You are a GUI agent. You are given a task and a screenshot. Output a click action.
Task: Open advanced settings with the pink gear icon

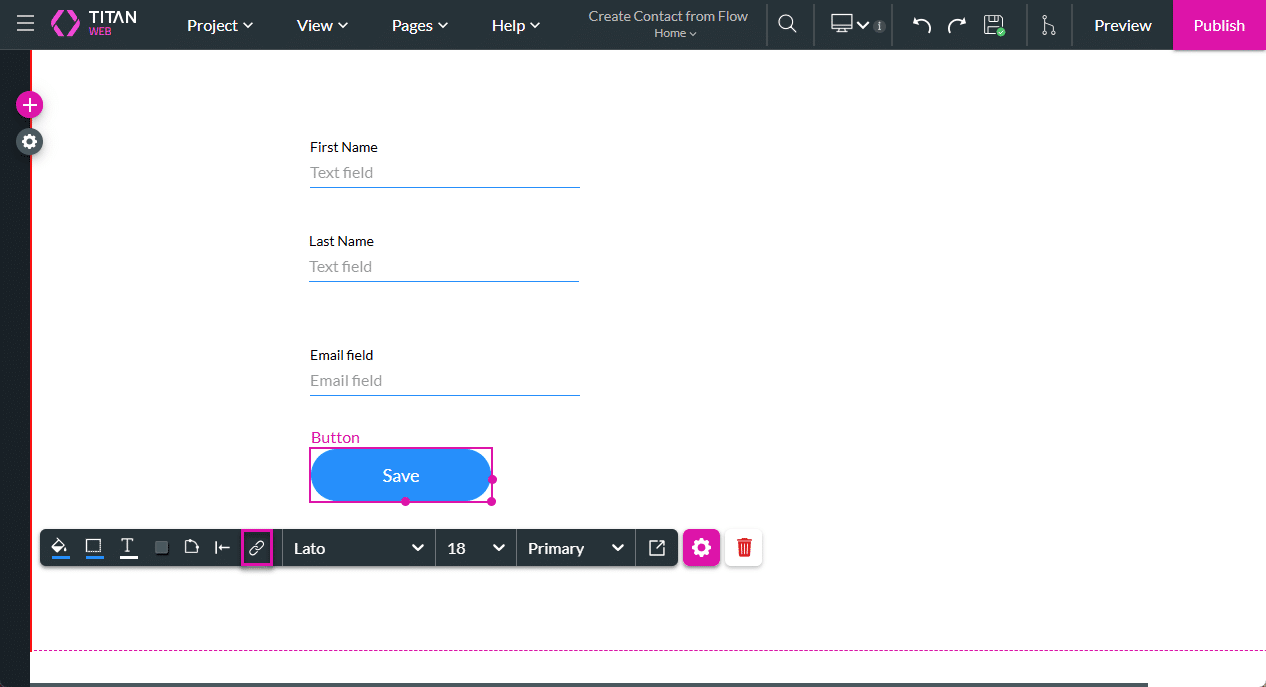pyautogui.click(x=701, y=547)
